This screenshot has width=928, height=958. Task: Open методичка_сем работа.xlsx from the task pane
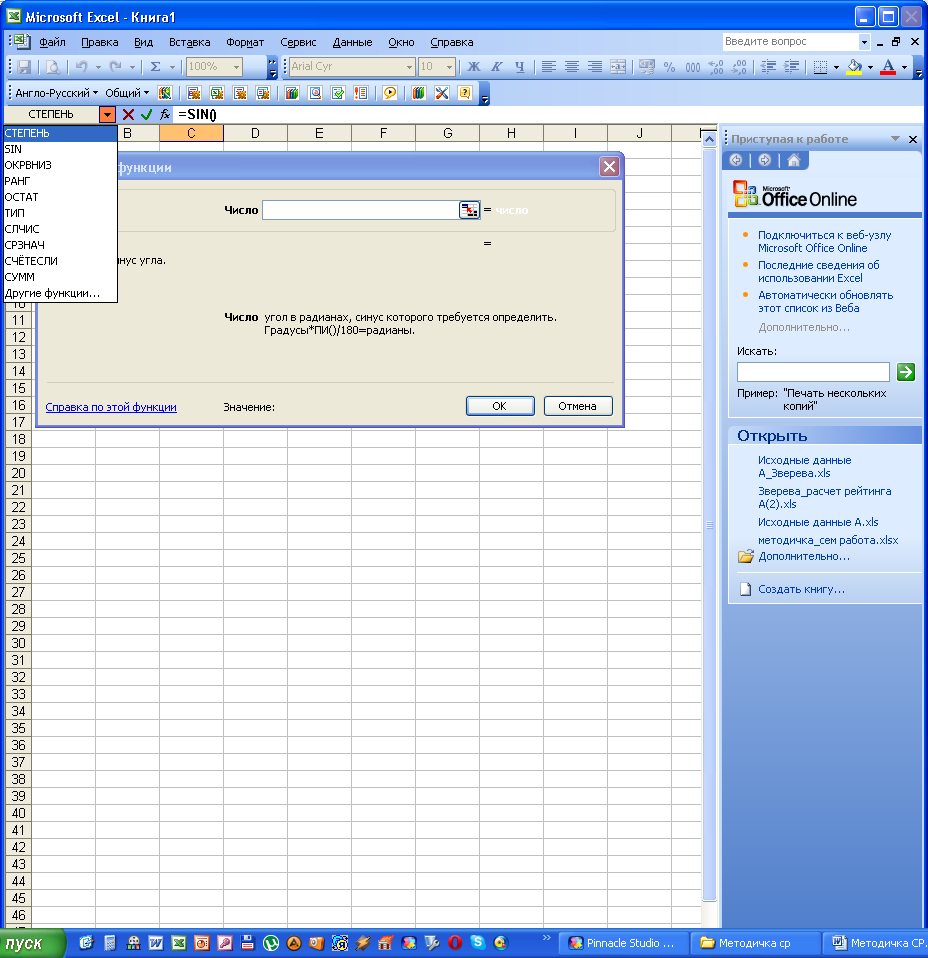828,540
